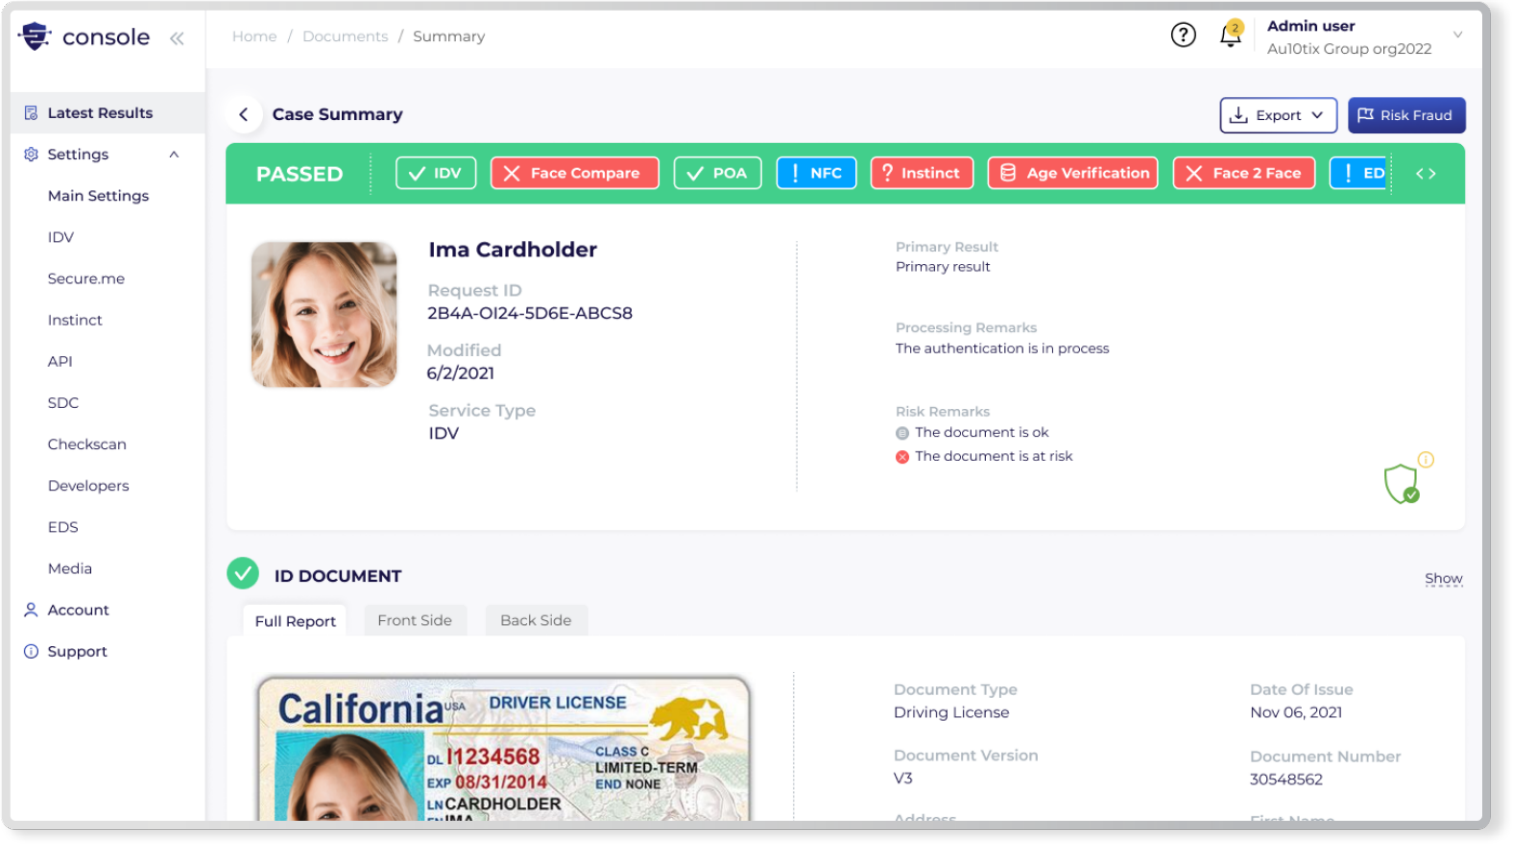Image resolution: width=1536 pixels, height=864 pixels.
Task: Click the warning info icon near the shield
Action: point(1426,460)
